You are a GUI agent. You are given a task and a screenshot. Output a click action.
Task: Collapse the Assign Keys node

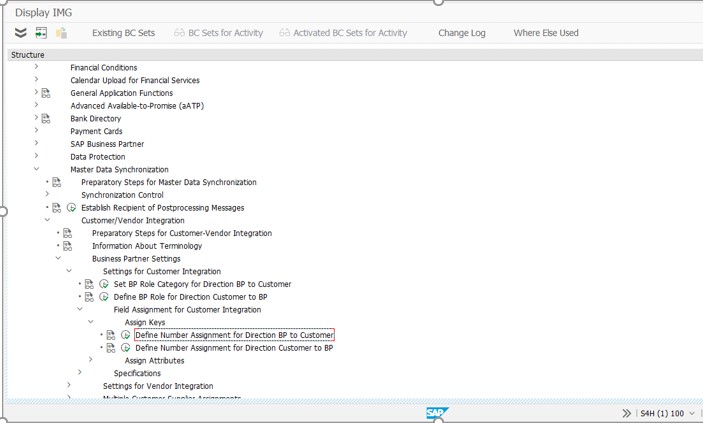pyautogui.click(x=91, y=322)
